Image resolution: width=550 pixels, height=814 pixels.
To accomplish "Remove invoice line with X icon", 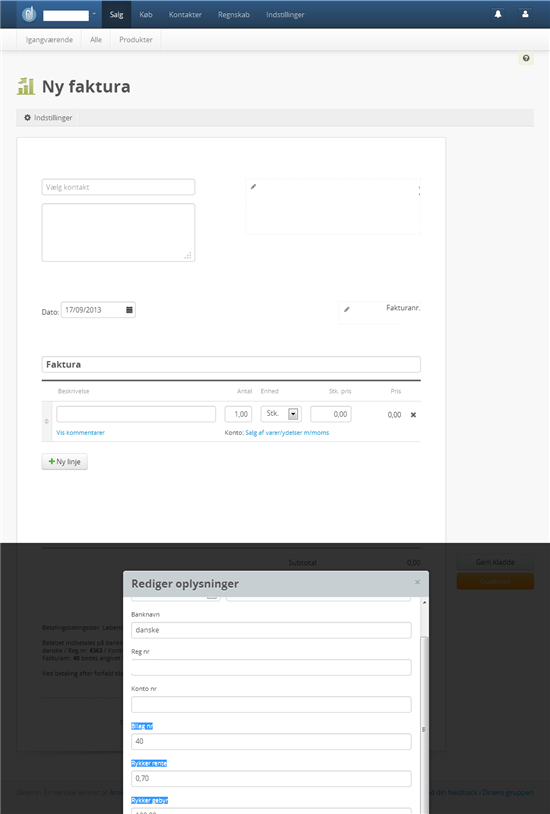I will pyautogui.click(x=413, y=415).
